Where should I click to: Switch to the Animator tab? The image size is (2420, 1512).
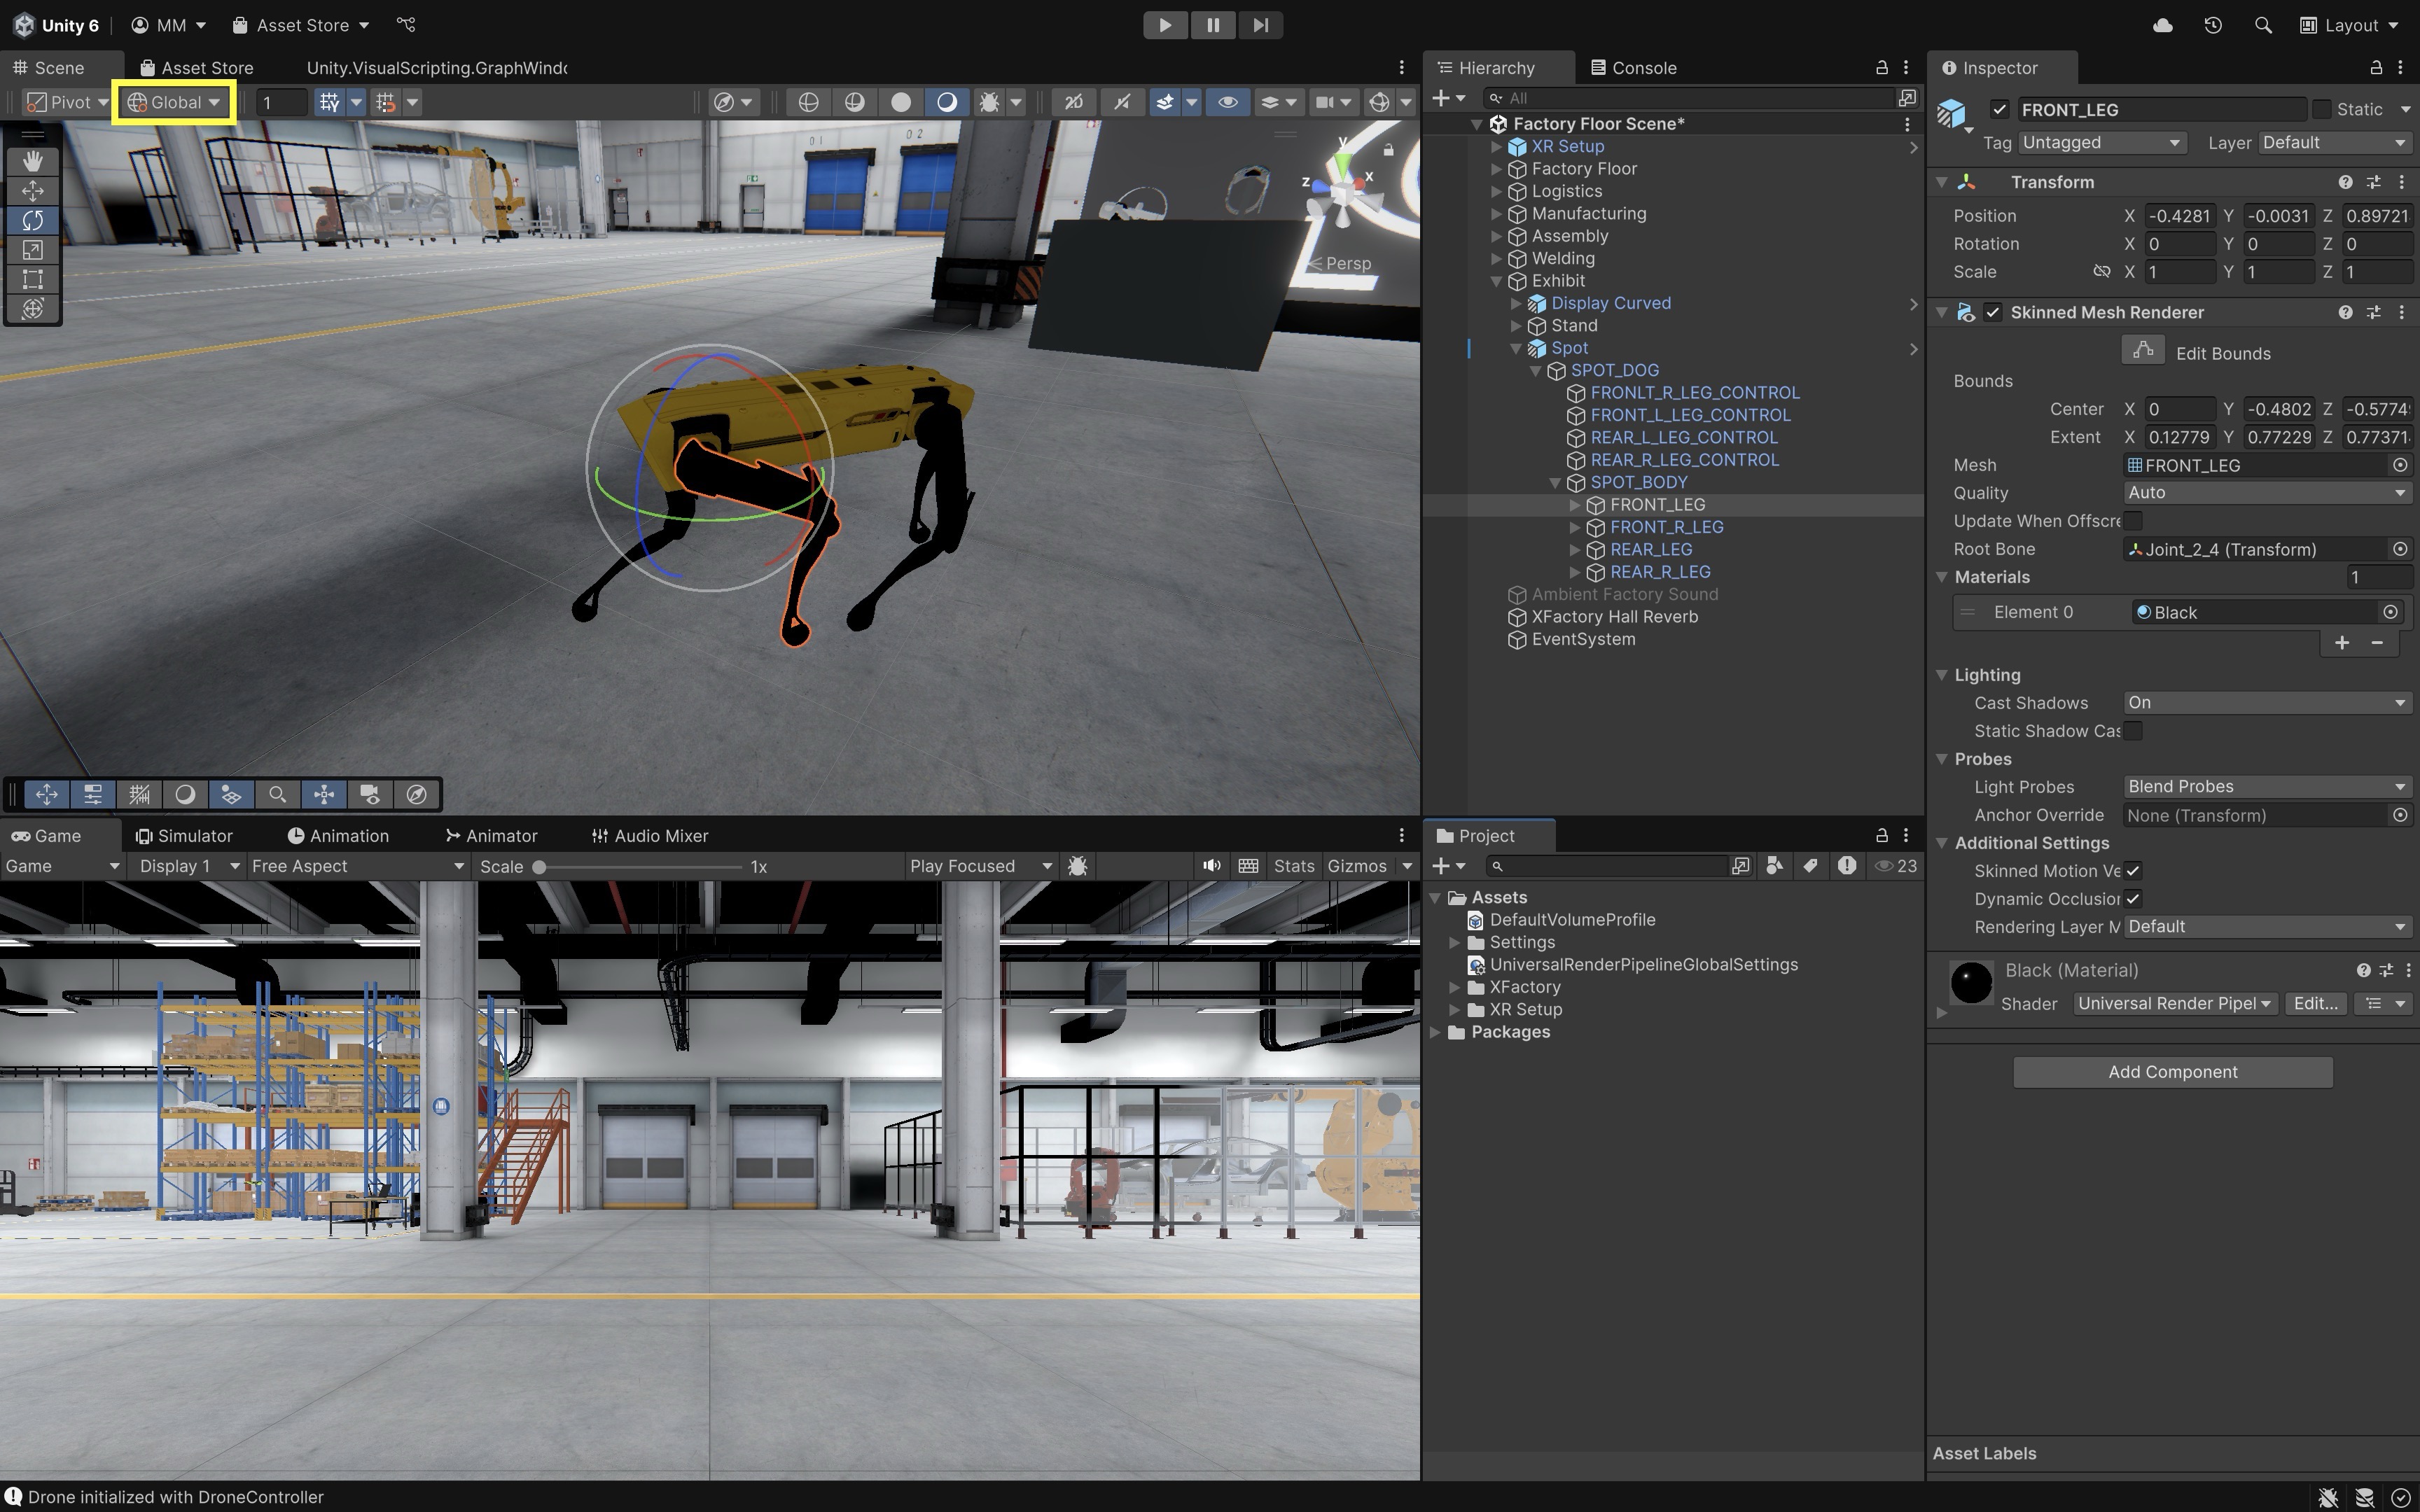click(491, 836)
